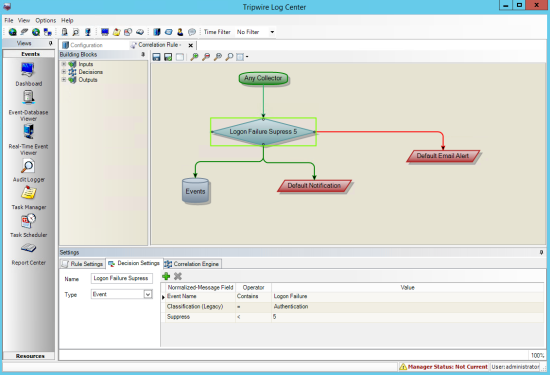550x375 pixels.
Task: Select the Classification (Legacy) row
Action: coord(353,307)
